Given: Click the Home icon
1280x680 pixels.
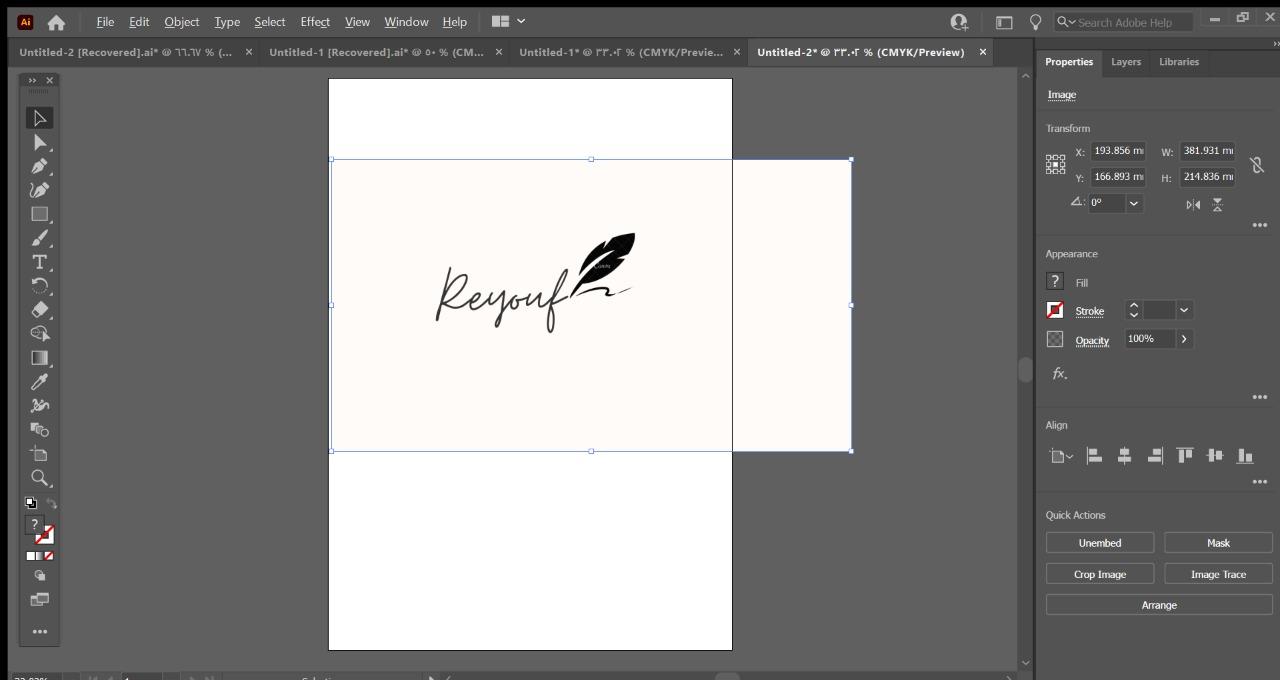Looking at the screenshot, I should click(x=56, y=22).
